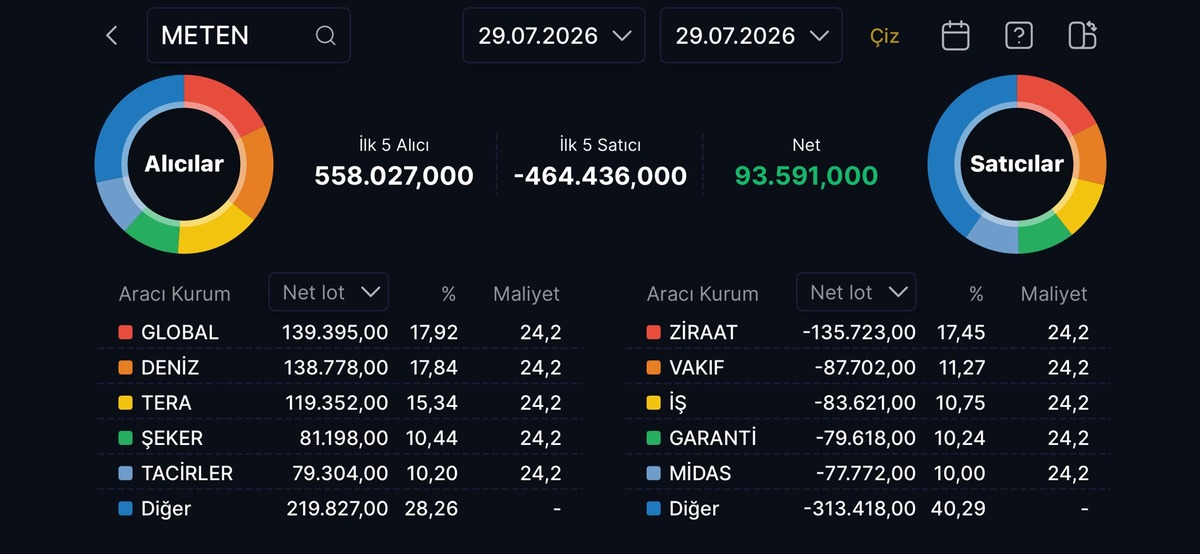
Task: Tap the search magnifier icon
Action: 325,36
